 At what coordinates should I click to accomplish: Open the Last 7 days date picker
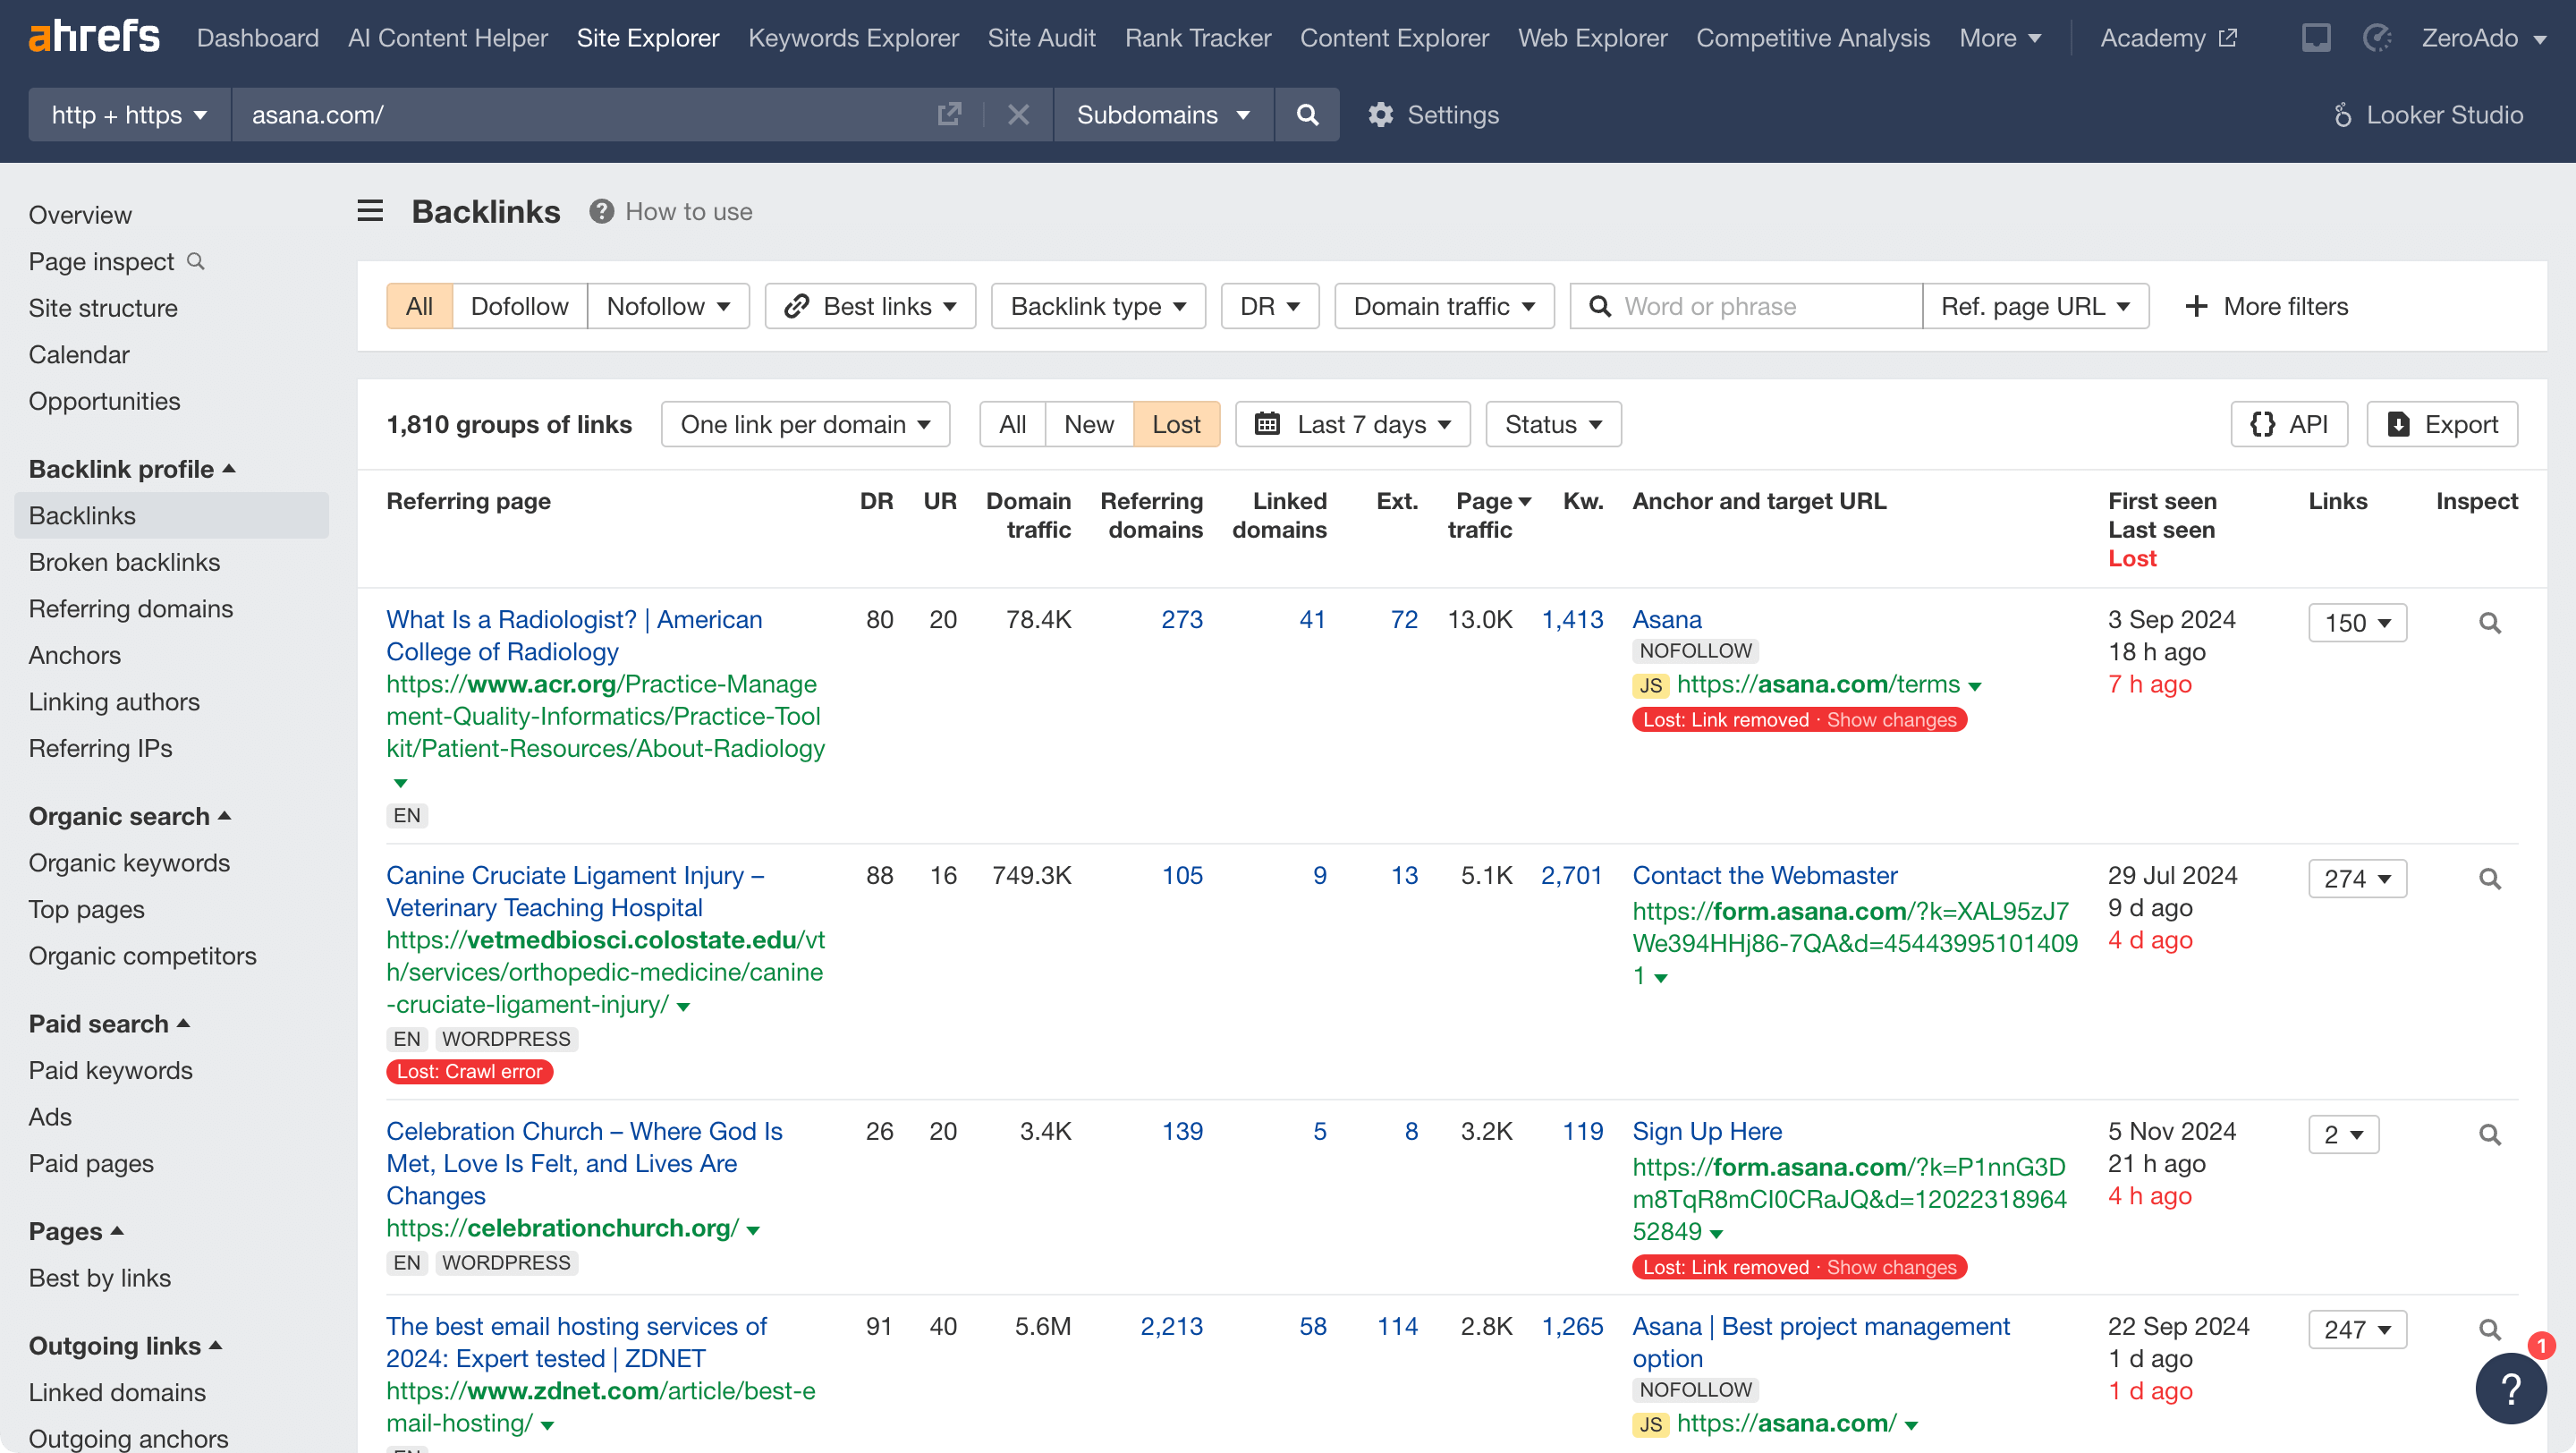pos(1352,424)
